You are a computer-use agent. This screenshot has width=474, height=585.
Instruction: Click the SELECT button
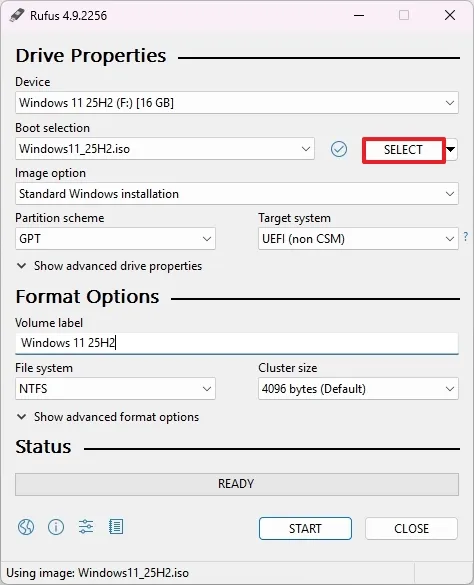pyautogui.click(x=403, y=150)
